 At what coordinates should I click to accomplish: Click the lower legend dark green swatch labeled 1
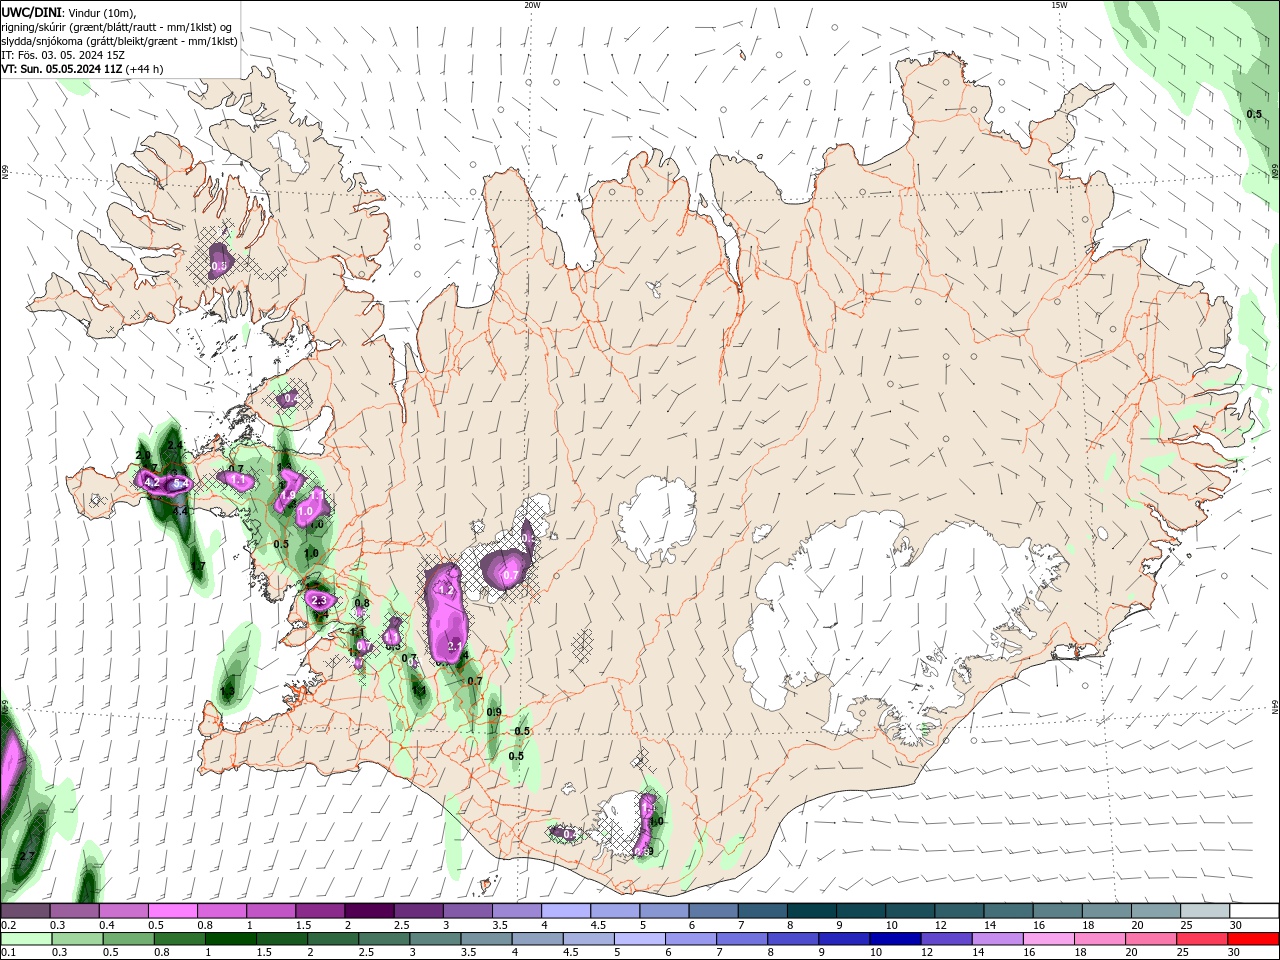click(230, 939)
